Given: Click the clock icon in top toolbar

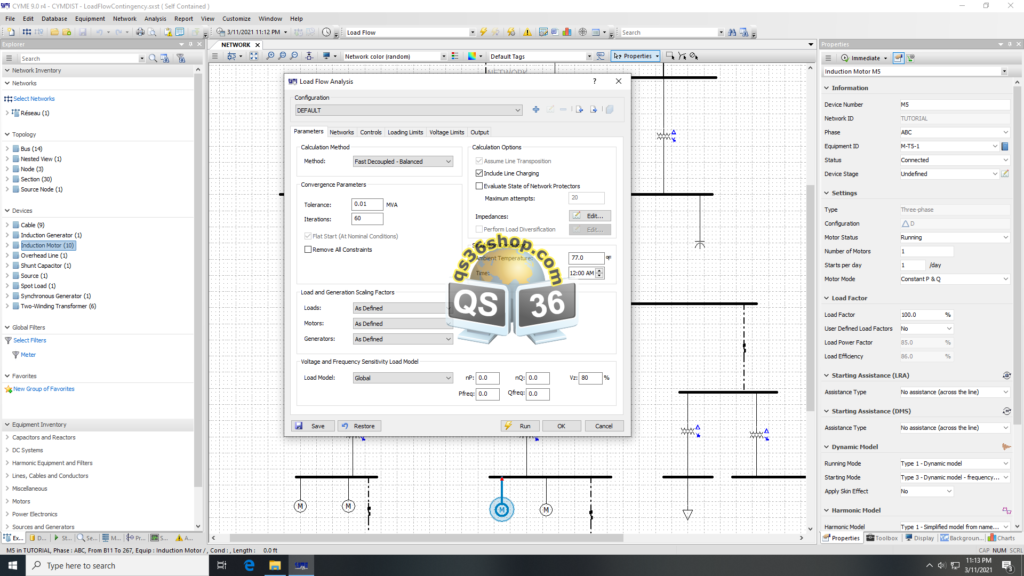Looking at the screenshot, I should [x=327, y=32].
